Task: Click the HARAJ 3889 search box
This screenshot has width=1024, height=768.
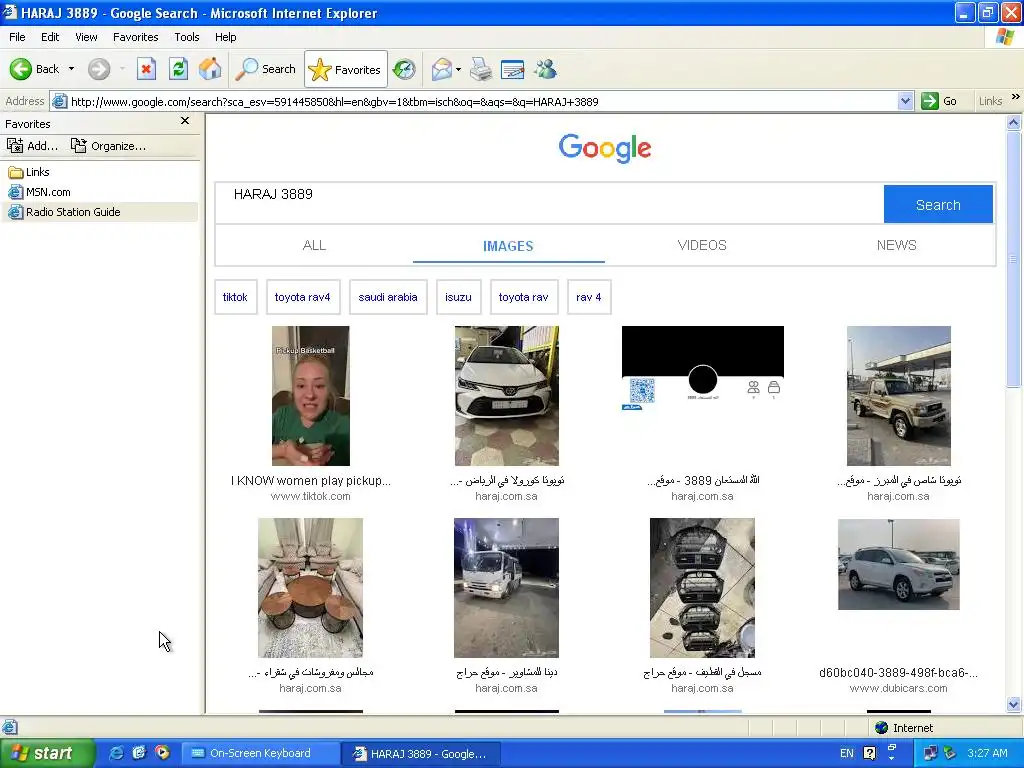Action: coord(549,204)
